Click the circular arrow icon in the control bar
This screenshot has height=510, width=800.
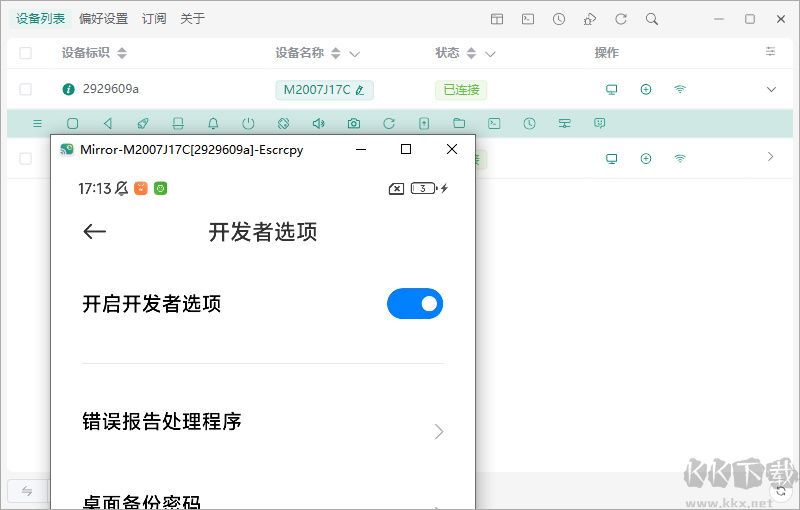click(389, 123)
